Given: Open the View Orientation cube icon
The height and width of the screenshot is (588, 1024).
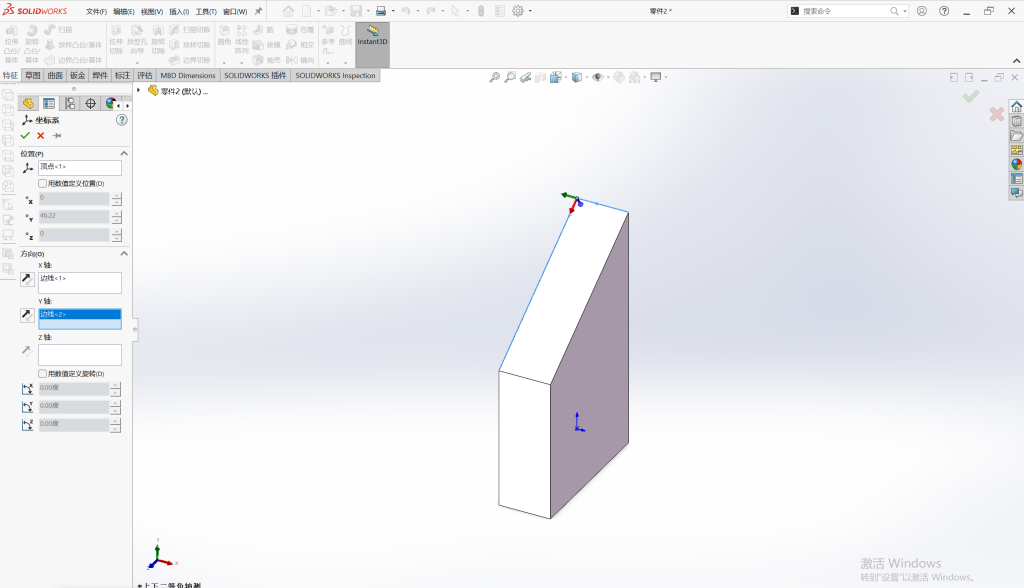Looking at the screenshot, I should pyautogui.click(x=555, y=77).
